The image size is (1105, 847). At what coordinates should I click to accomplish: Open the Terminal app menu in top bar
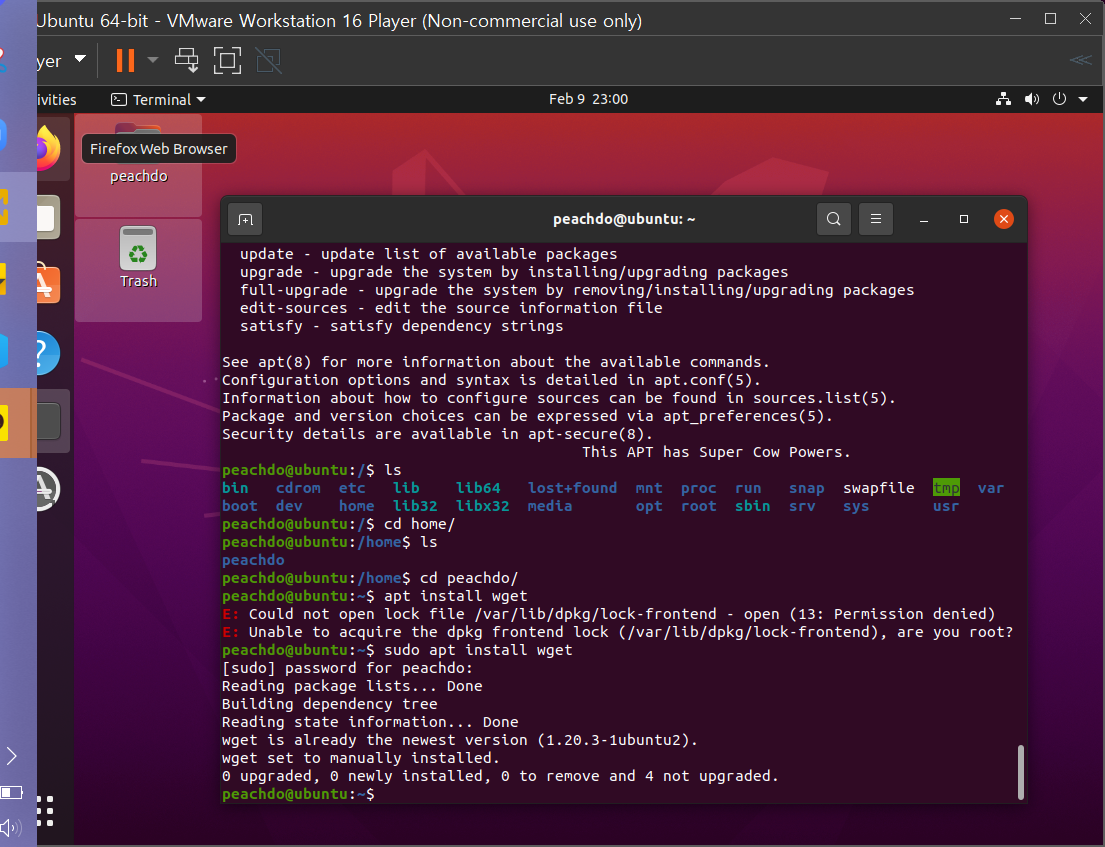pyautogui.click(x=159, y=99)
